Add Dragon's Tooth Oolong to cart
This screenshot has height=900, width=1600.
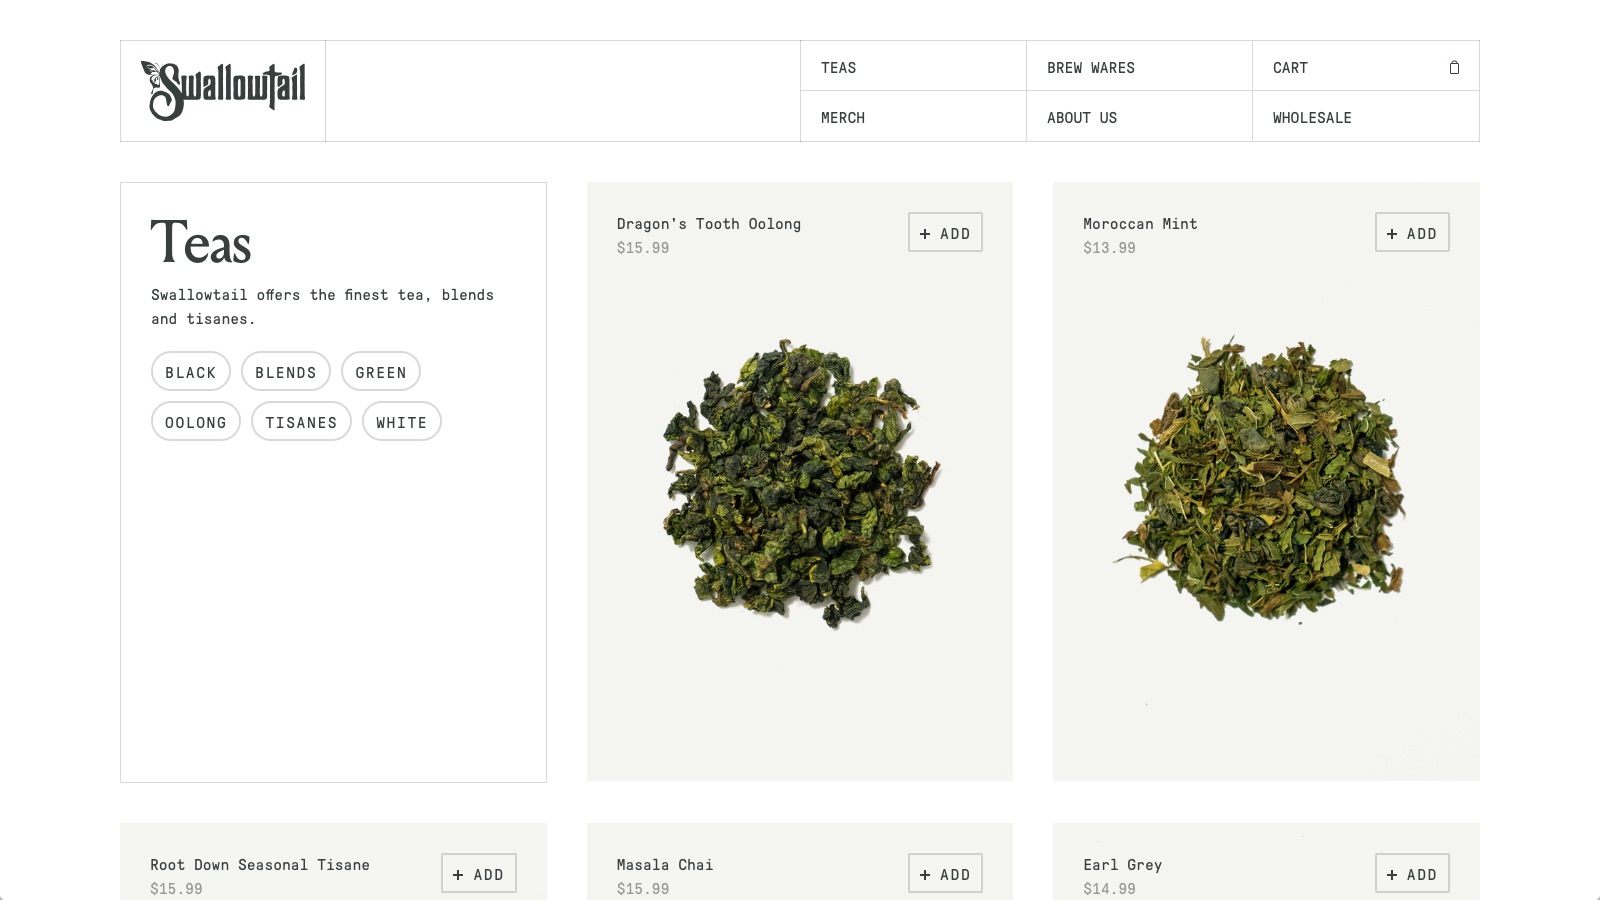[x=945, y=233]
